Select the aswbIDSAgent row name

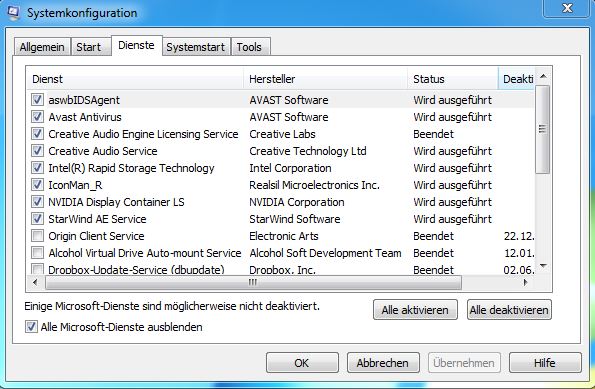pyautogui.click(x=84, y=100)
